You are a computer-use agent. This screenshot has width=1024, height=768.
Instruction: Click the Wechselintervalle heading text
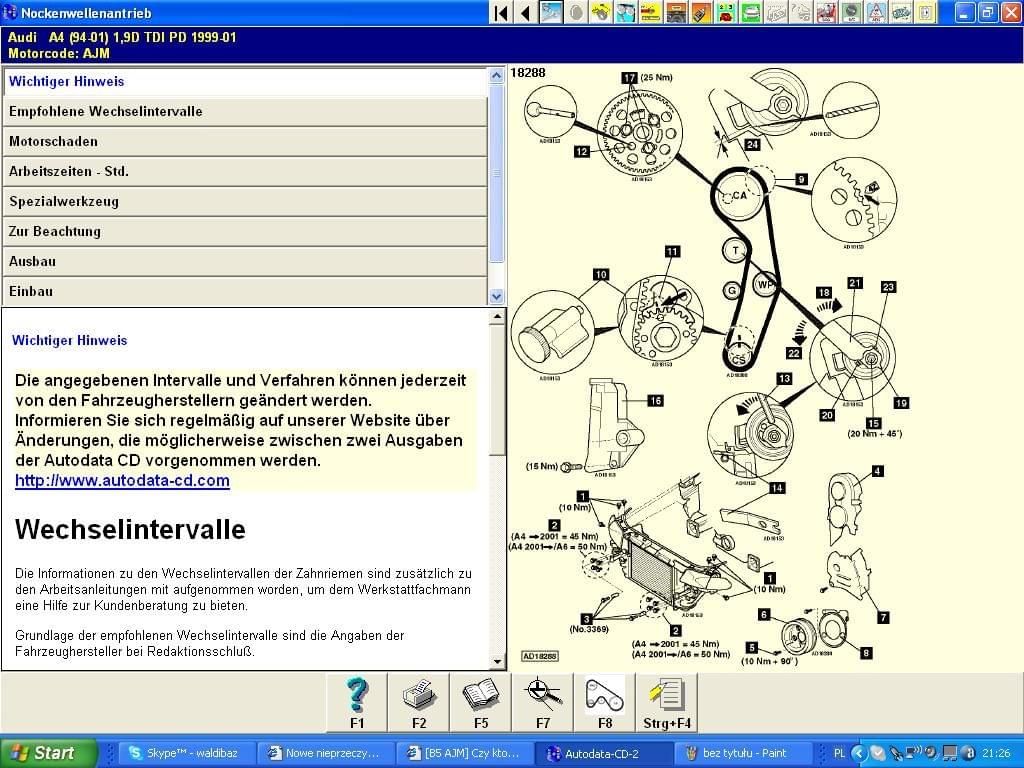(x=130, y=530)
